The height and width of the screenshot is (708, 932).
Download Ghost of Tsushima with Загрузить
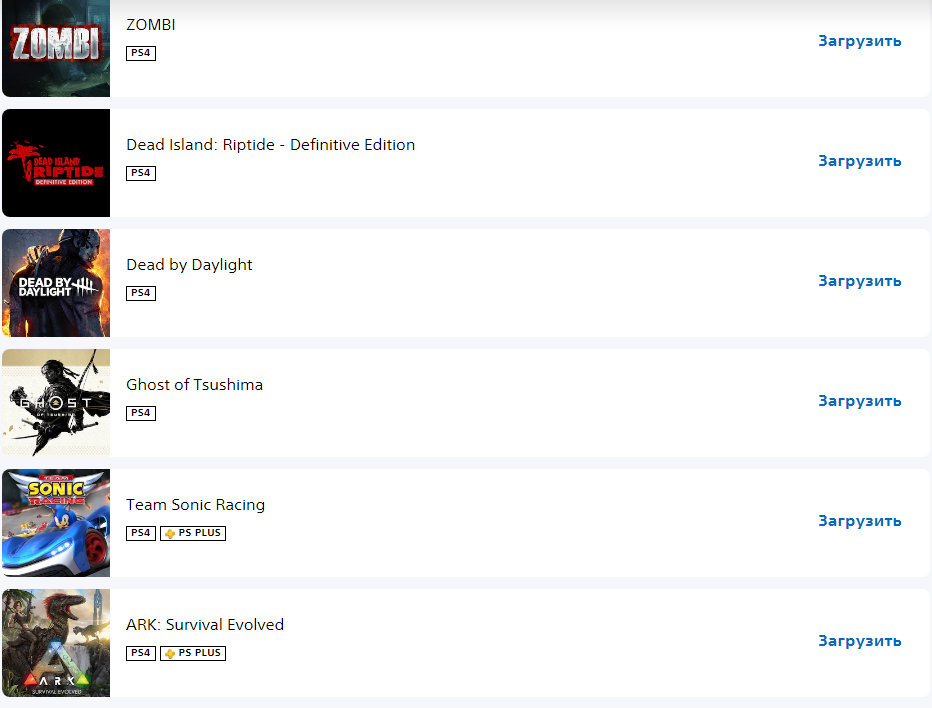[x=859, y=401]
